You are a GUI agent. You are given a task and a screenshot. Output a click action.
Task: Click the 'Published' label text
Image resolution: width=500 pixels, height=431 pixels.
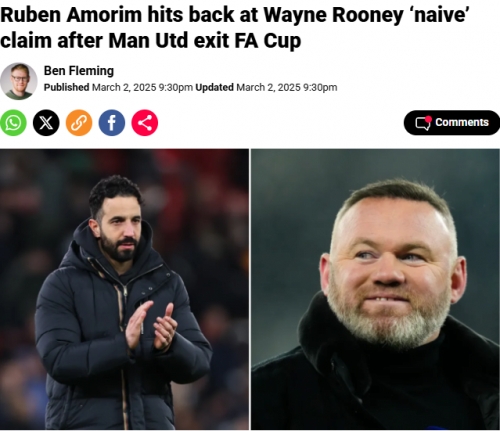click(66, 87)
